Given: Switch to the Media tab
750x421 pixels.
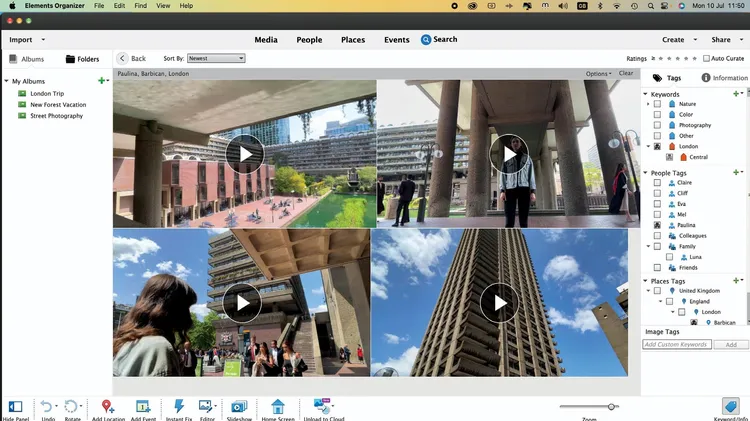Looking at the screenshot, I should (x=266, y=40).
